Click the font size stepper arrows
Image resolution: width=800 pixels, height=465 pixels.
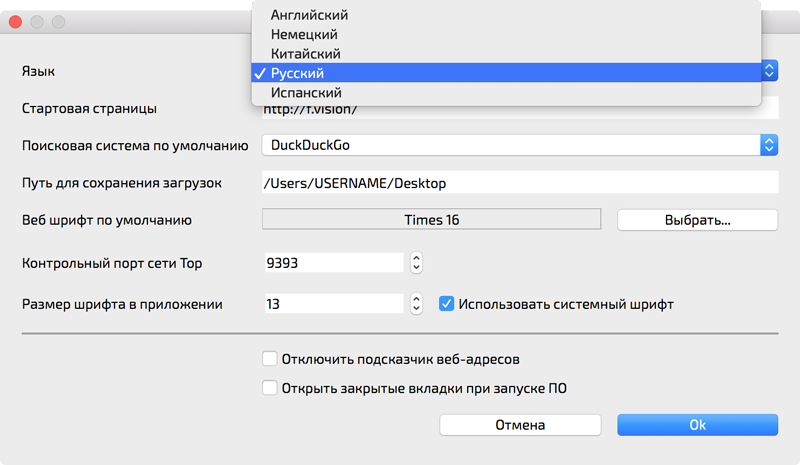point(417,303)
